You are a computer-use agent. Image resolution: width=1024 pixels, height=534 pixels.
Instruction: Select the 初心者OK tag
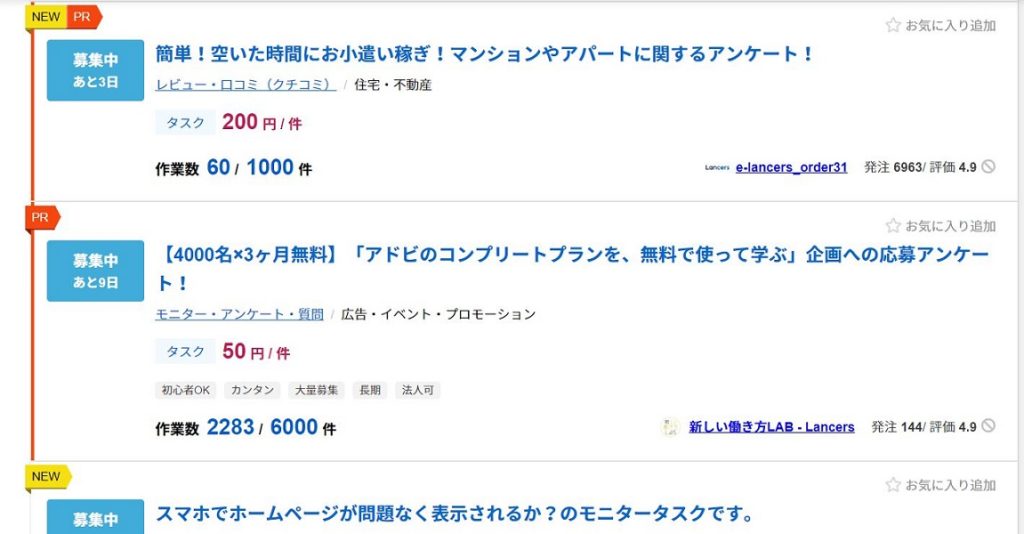coord(186,390)
